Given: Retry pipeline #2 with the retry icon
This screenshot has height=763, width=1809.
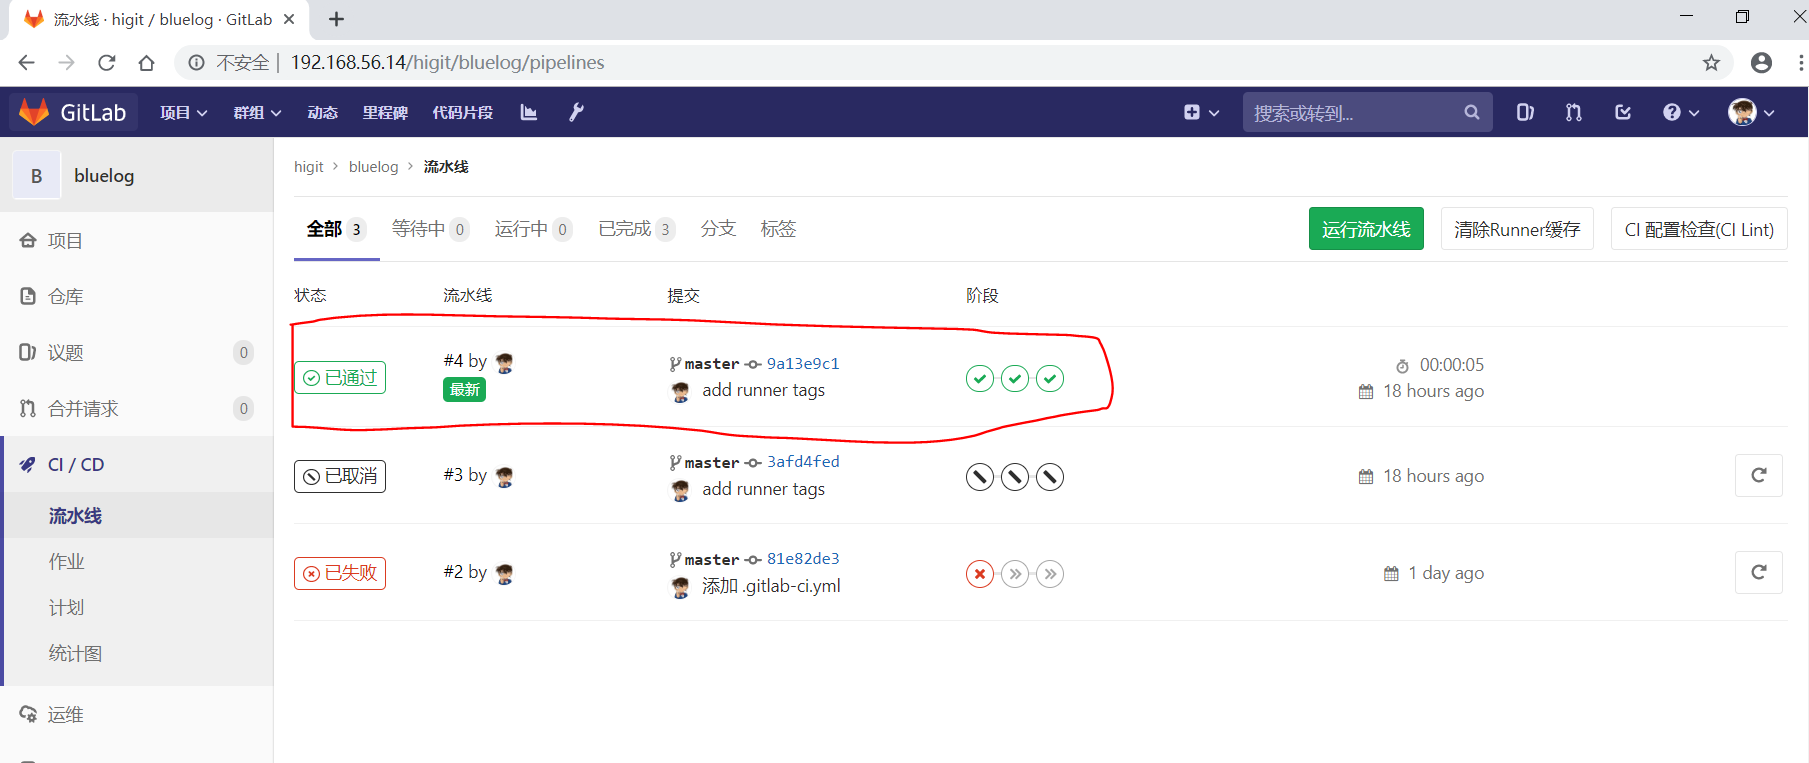Looking at the screenshot, I should click(x=1759, y=572).
